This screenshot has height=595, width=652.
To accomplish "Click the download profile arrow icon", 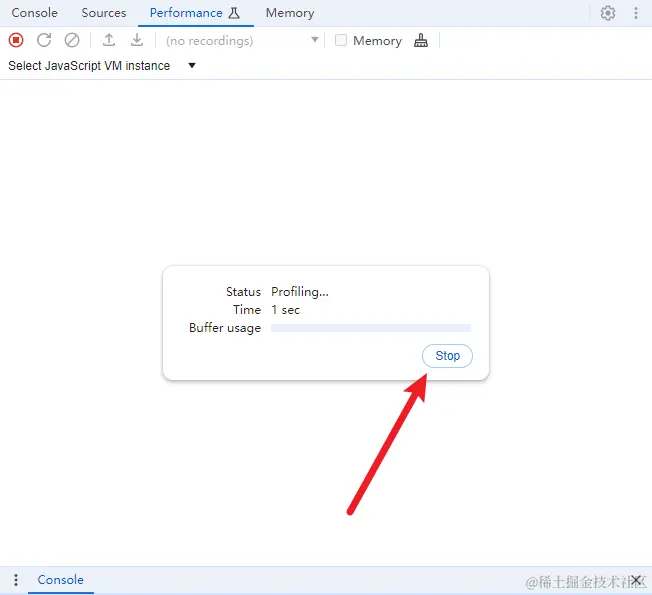I will point(137,40).
